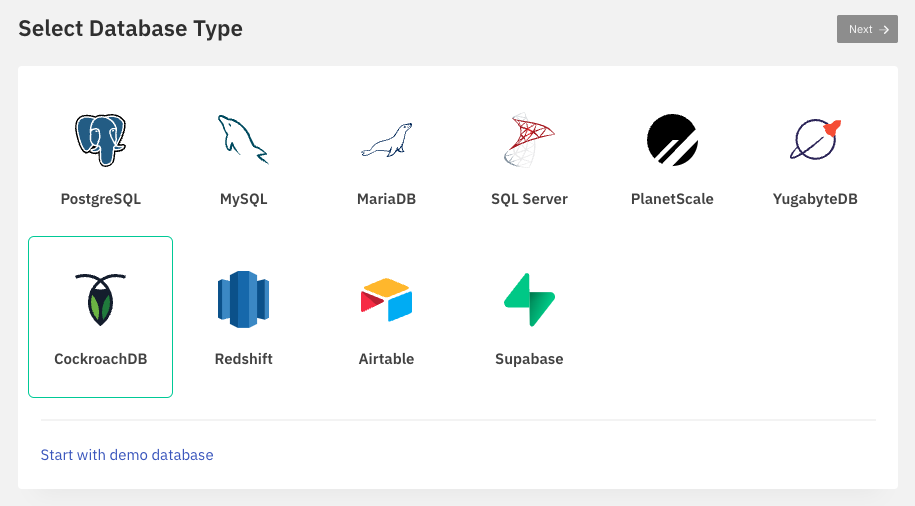The height and width of the screenshot is (506, 915).
Task: Click the CockroachDB label text
Action: (100, 359)
